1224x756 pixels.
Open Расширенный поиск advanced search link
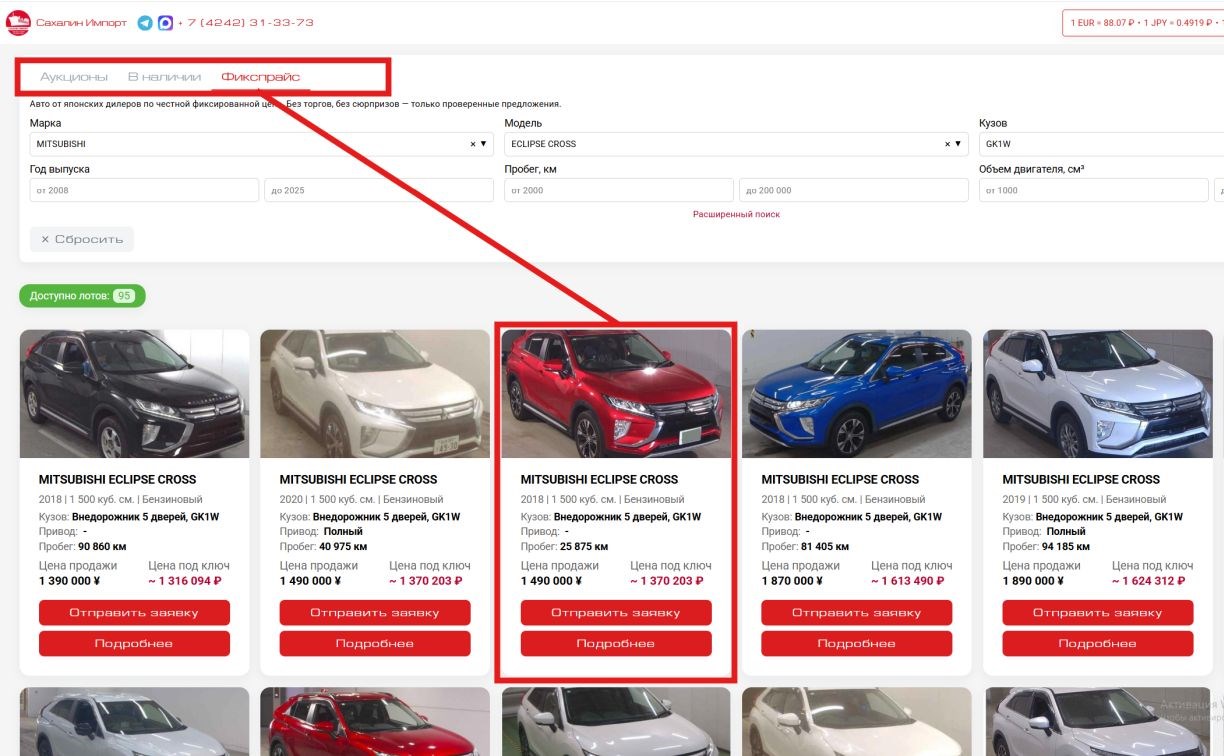(736, 214)
